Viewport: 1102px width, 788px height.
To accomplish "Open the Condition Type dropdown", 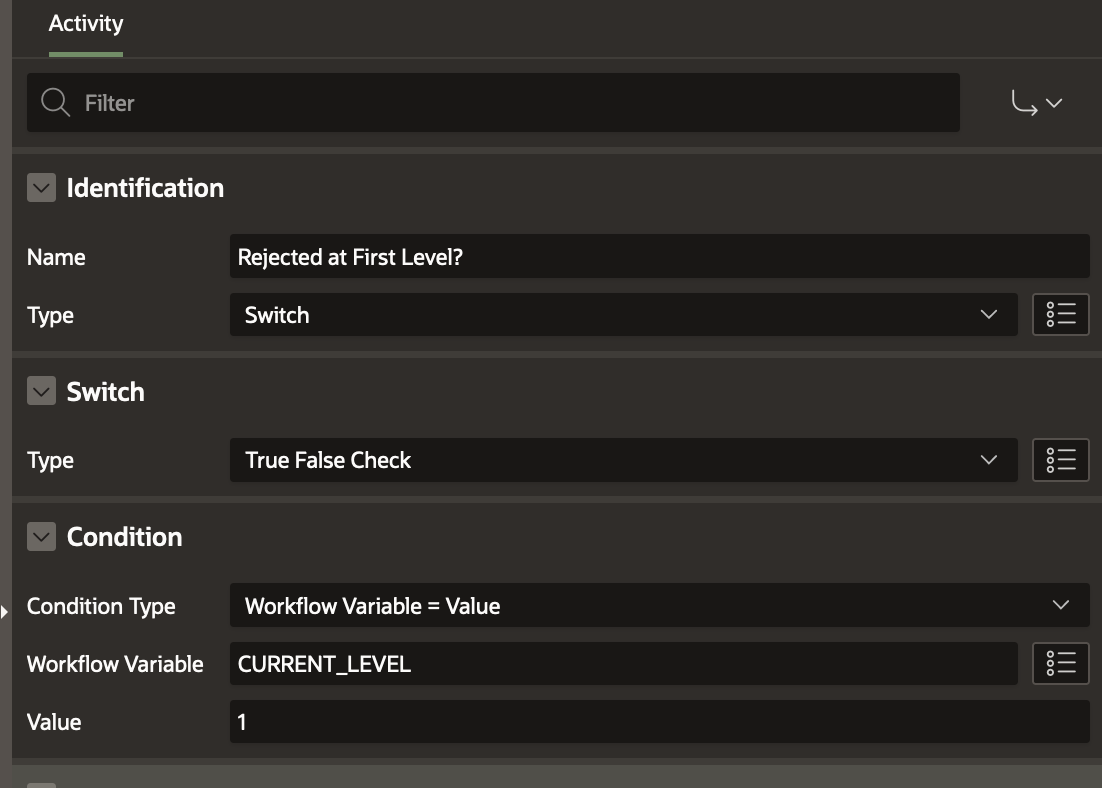I will point(658,606).
